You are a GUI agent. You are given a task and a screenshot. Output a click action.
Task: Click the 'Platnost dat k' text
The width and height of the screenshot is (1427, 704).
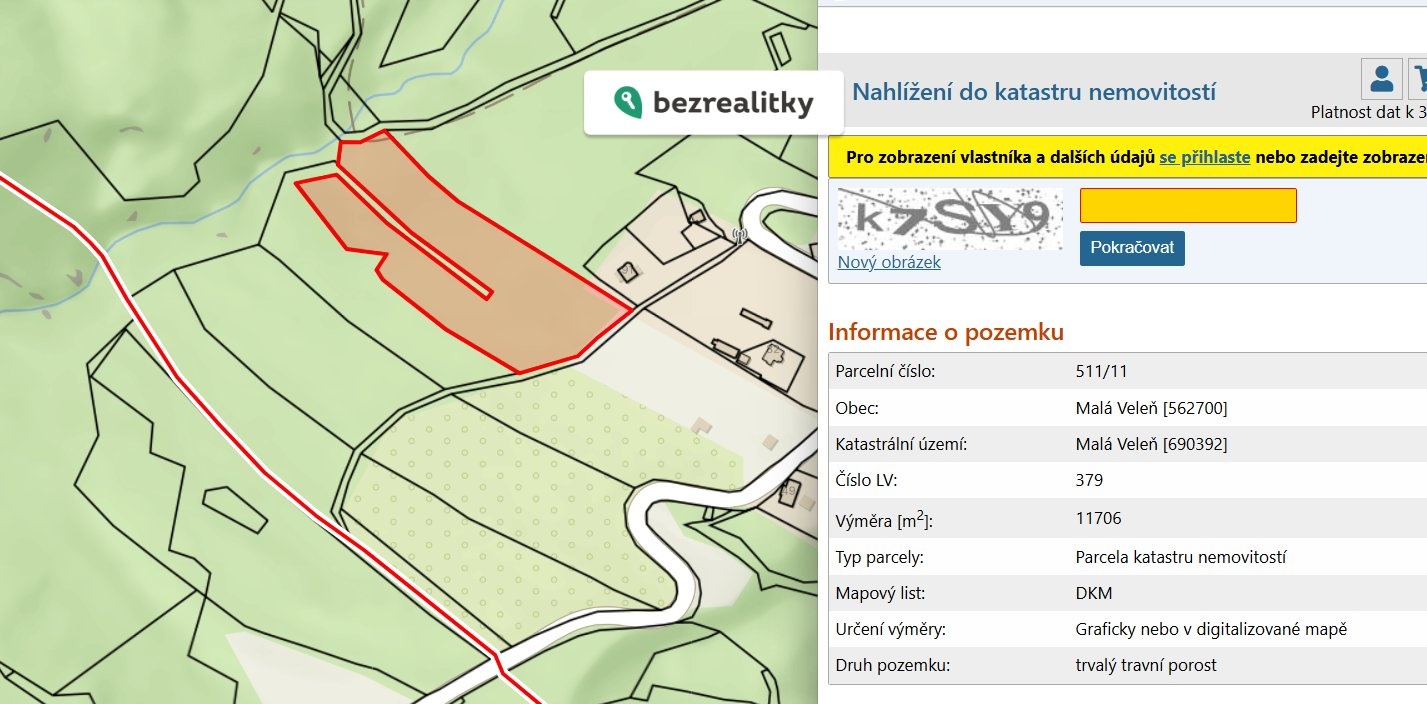click(x=1364, y=112)
